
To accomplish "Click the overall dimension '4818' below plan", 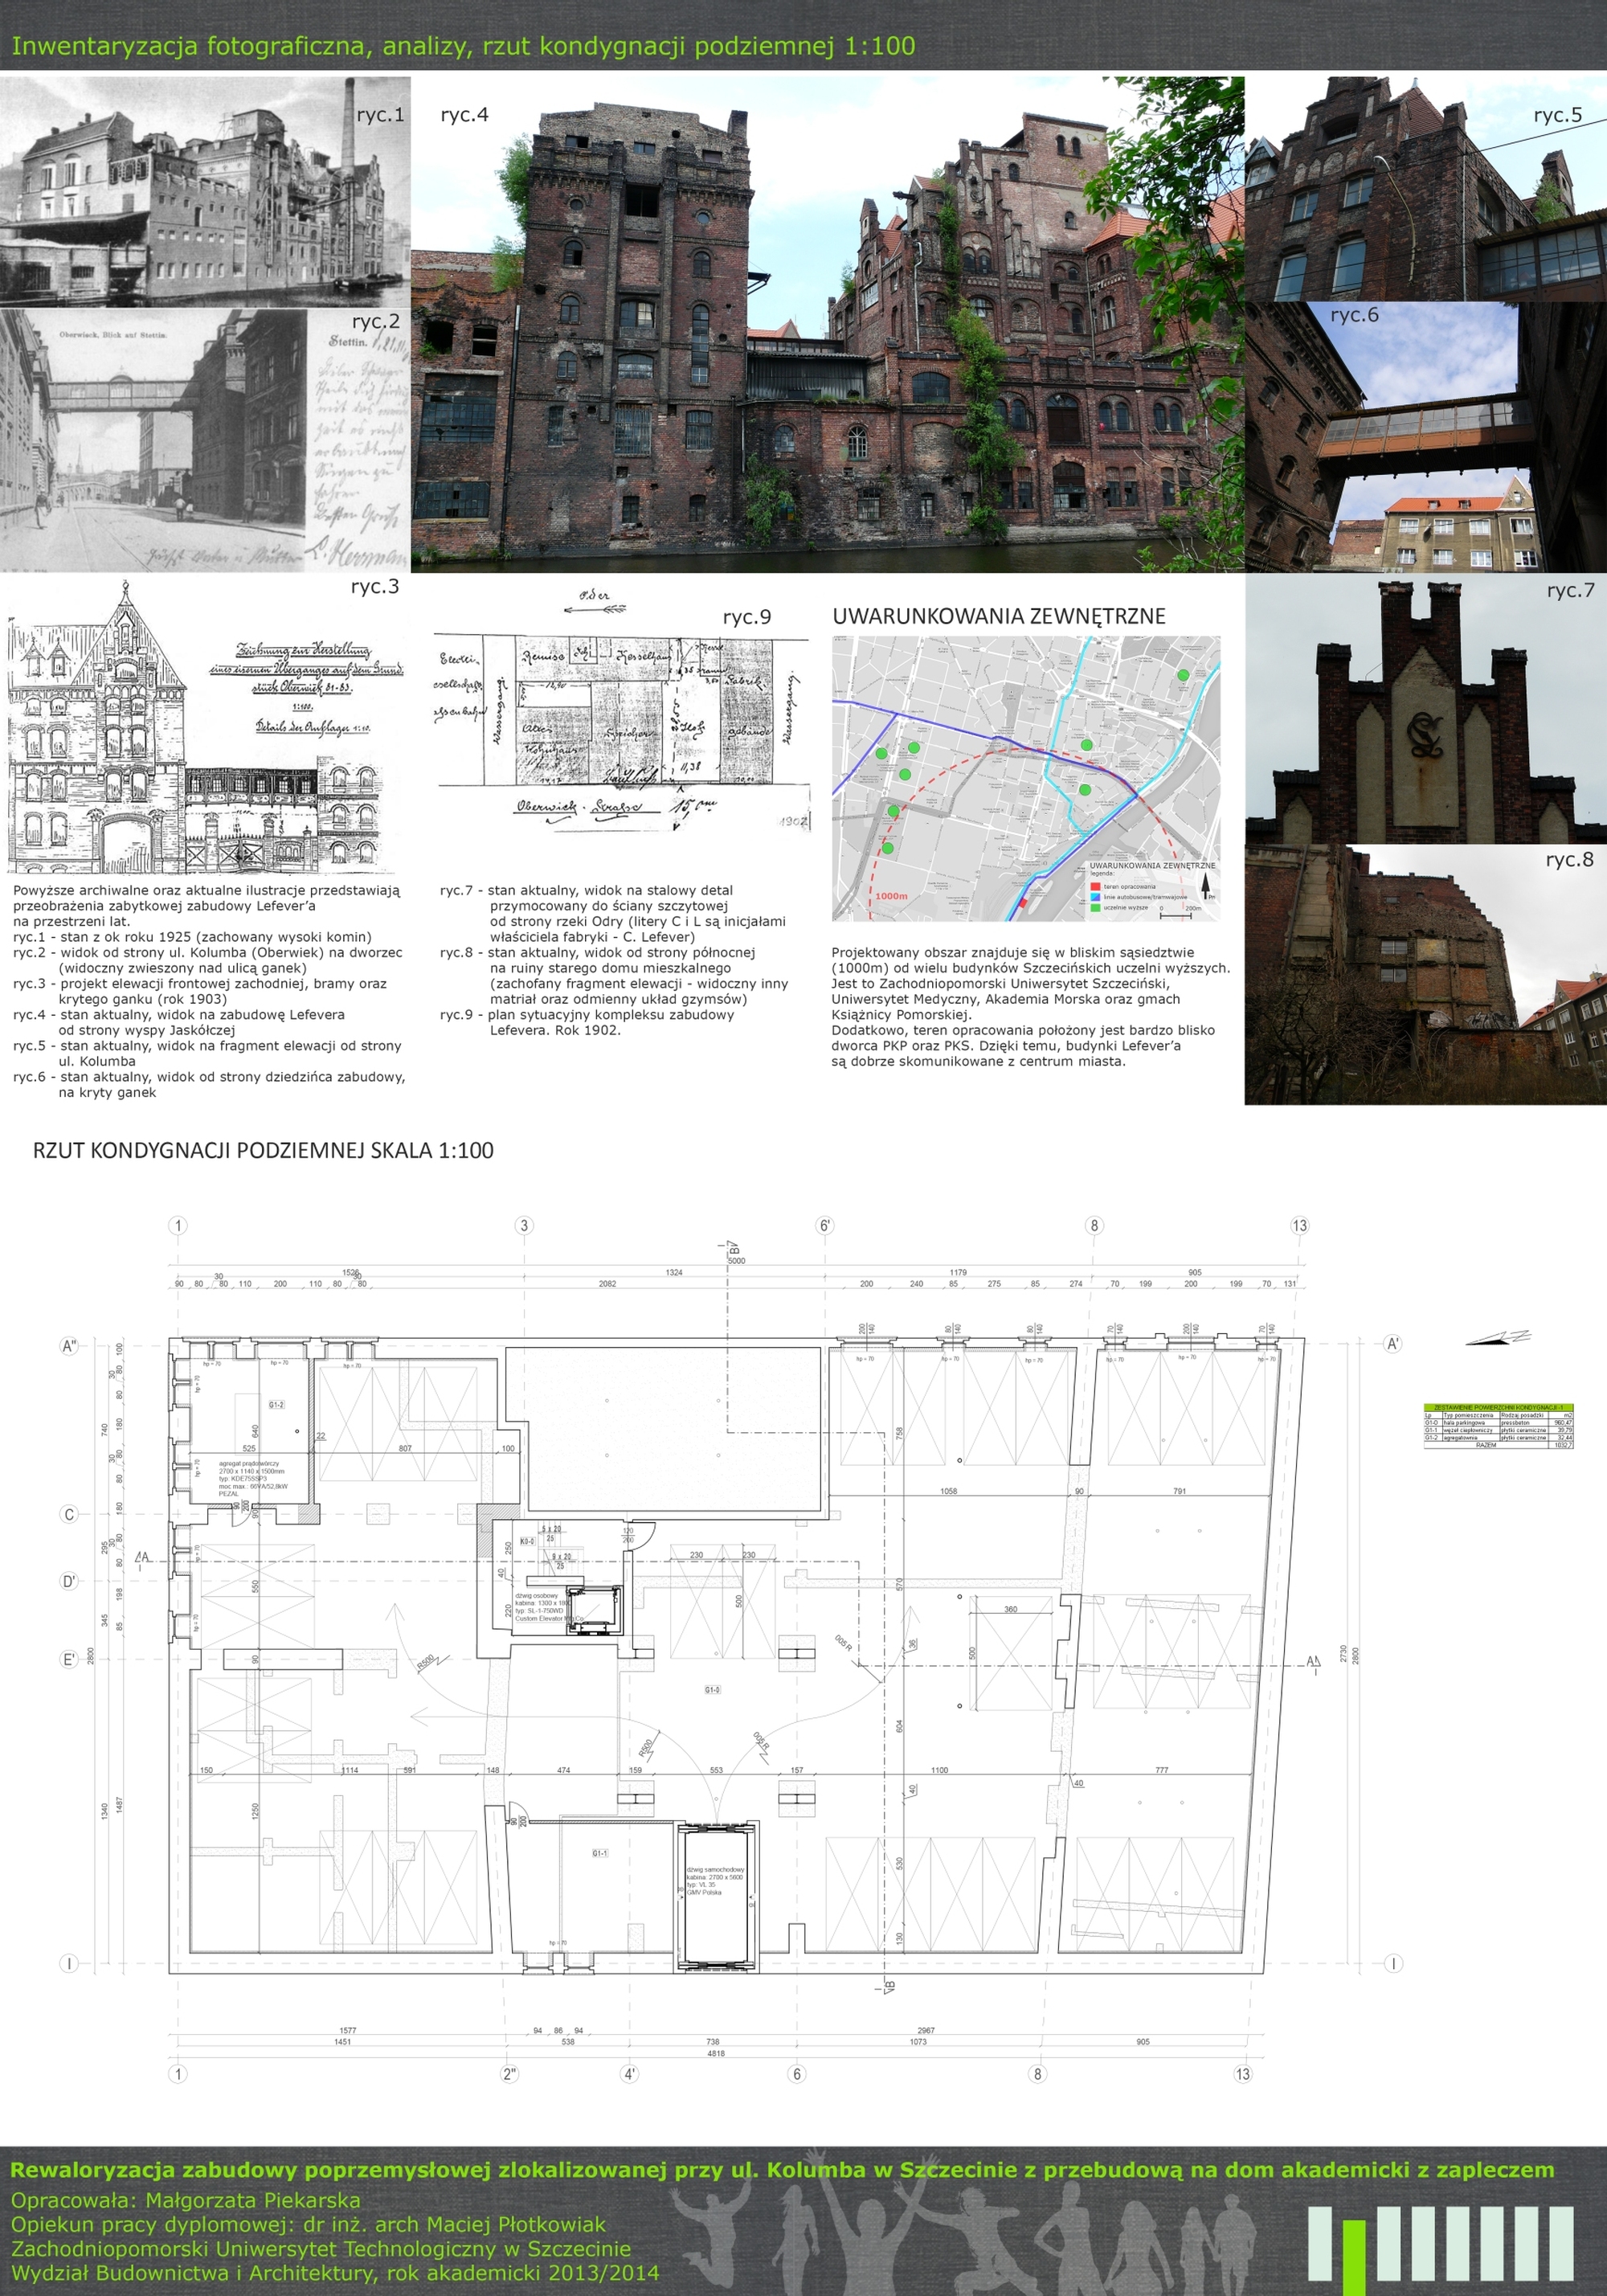I will [x=716, y=2053].
